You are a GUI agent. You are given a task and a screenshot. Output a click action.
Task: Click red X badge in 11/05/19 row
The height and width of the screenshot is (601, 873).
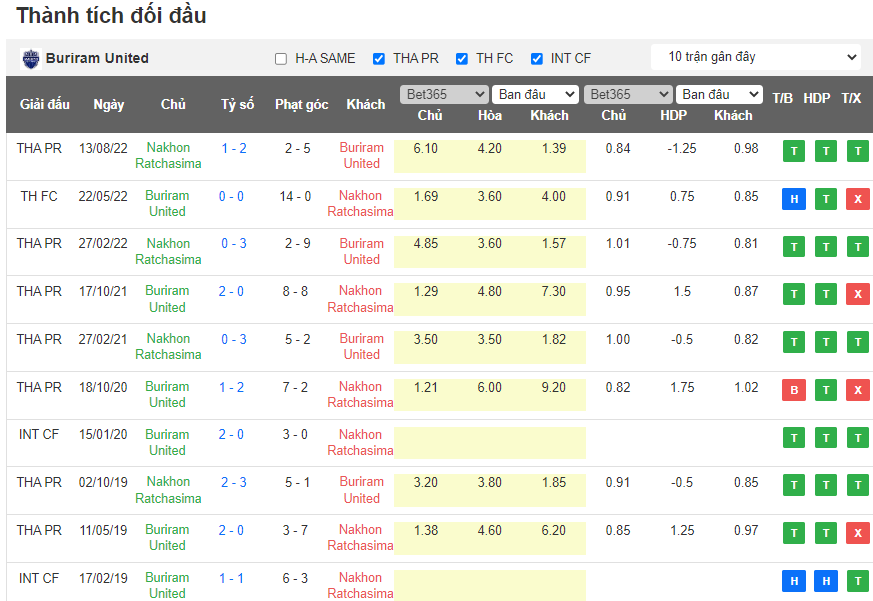click(x=857, y=533)
